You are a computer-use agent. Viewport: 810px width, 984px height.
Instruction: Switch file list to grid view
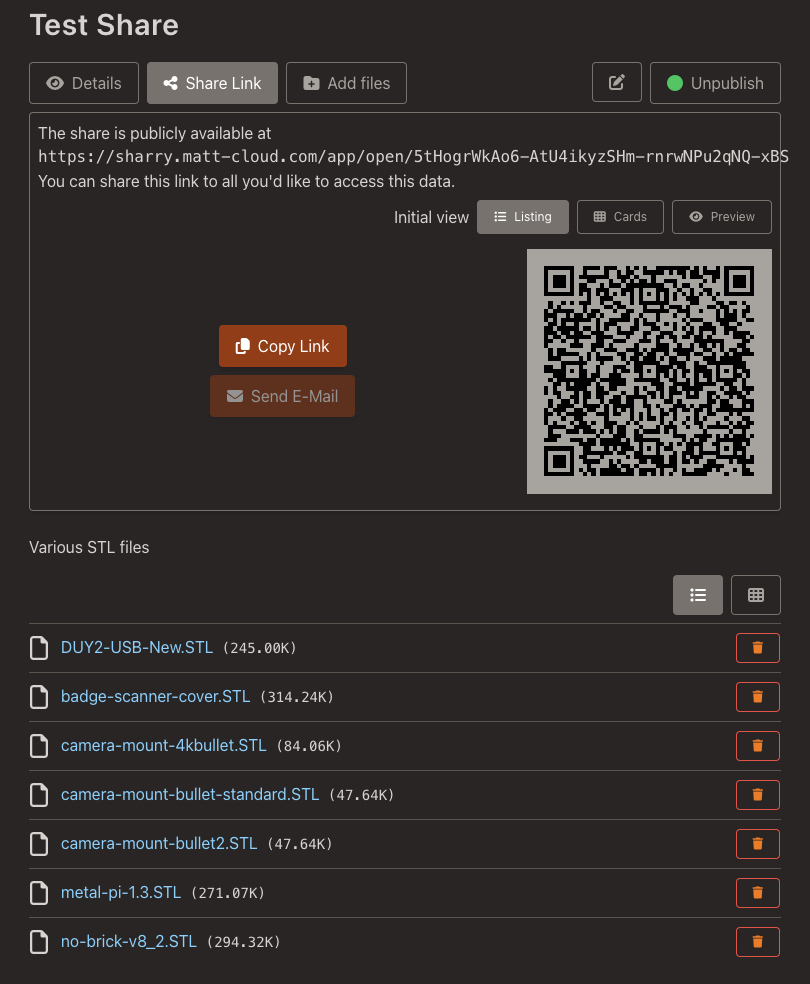pyautogui.click(x=756, y=595)
